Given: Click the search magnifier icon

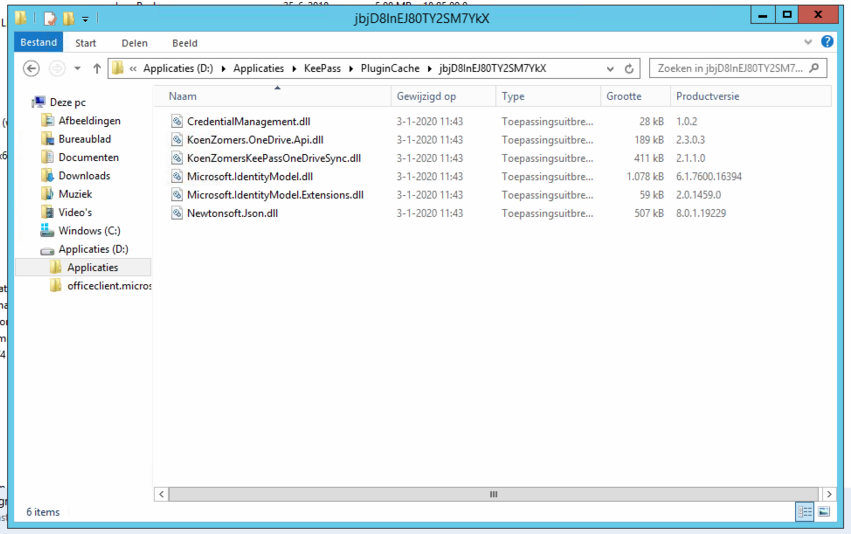Looking at the screenshot, I should 814,68.
